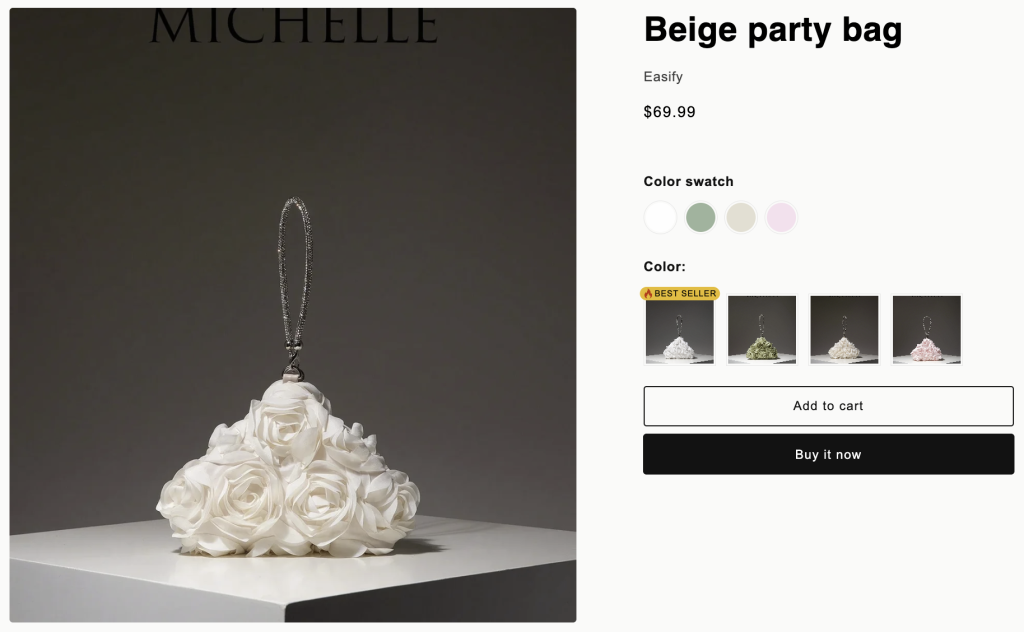This screenshot has width=1024, height=632.
Task: Pick the light pink color swatch
Action: [x=782, y=217]
